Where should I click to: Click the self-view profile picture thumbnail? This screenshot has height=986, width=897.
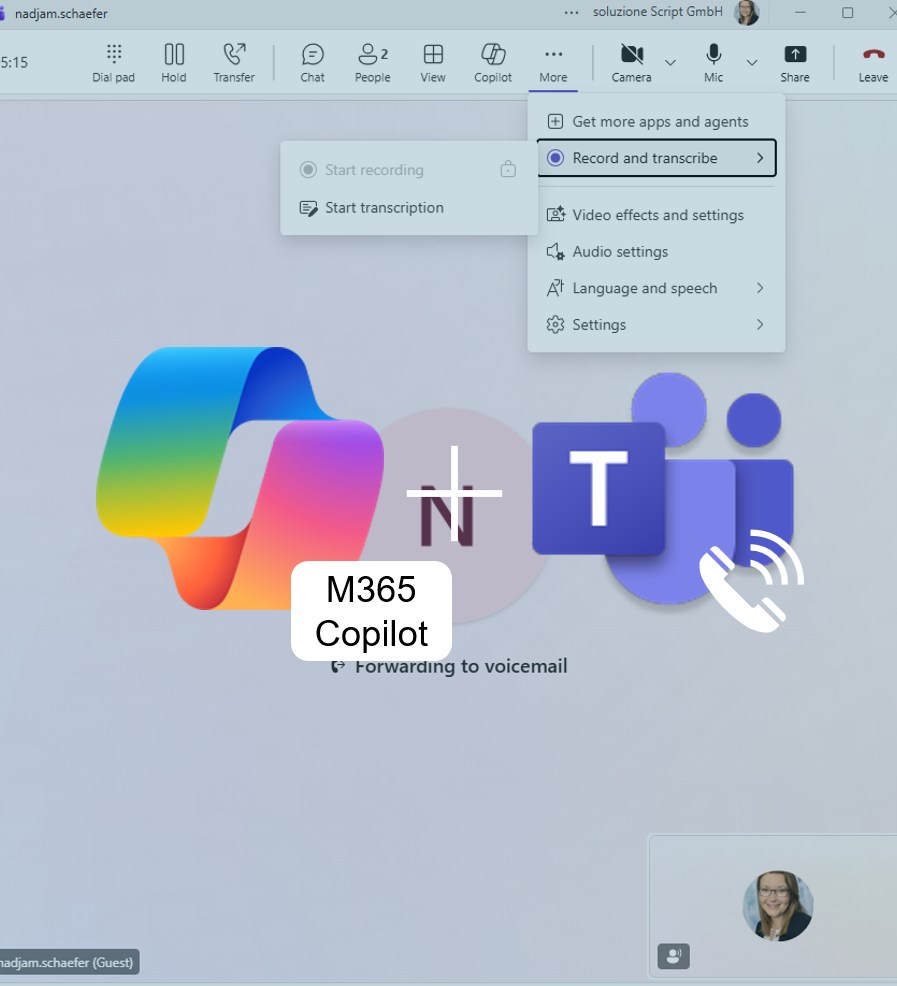[777, 905]
